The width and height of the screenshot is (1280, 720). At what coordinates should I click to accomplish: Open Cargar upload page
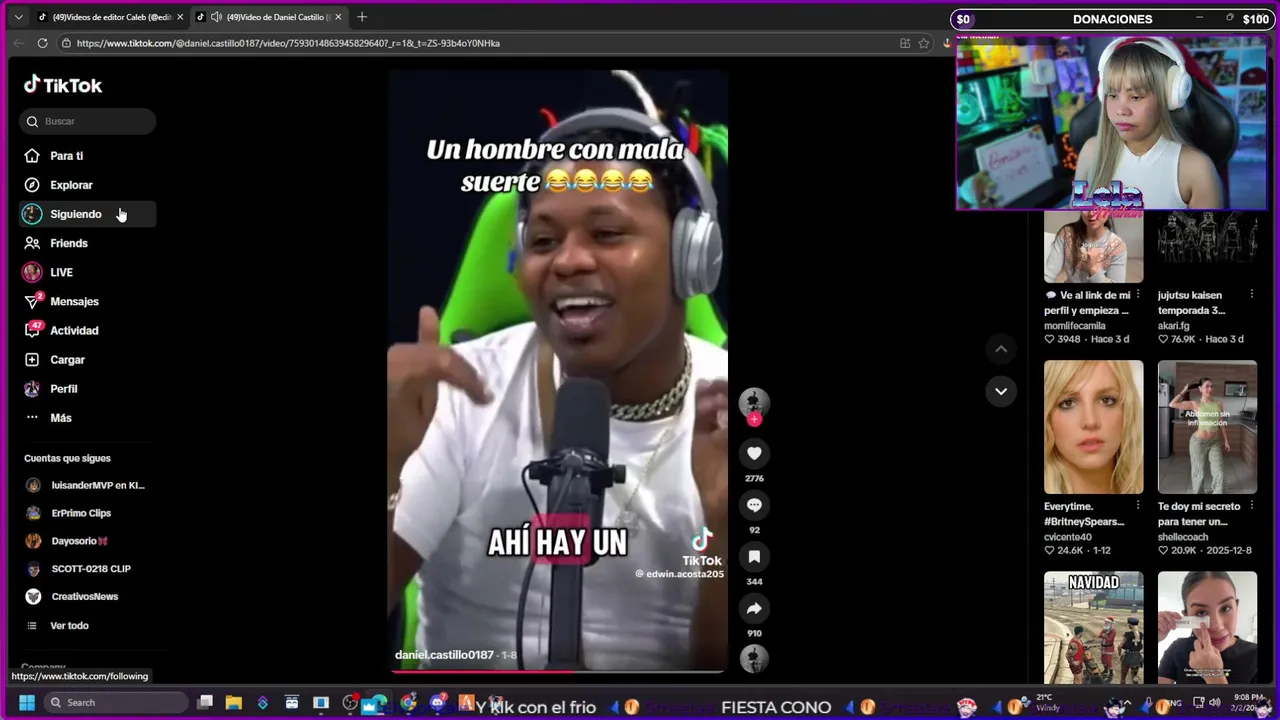tap(88, 359)
